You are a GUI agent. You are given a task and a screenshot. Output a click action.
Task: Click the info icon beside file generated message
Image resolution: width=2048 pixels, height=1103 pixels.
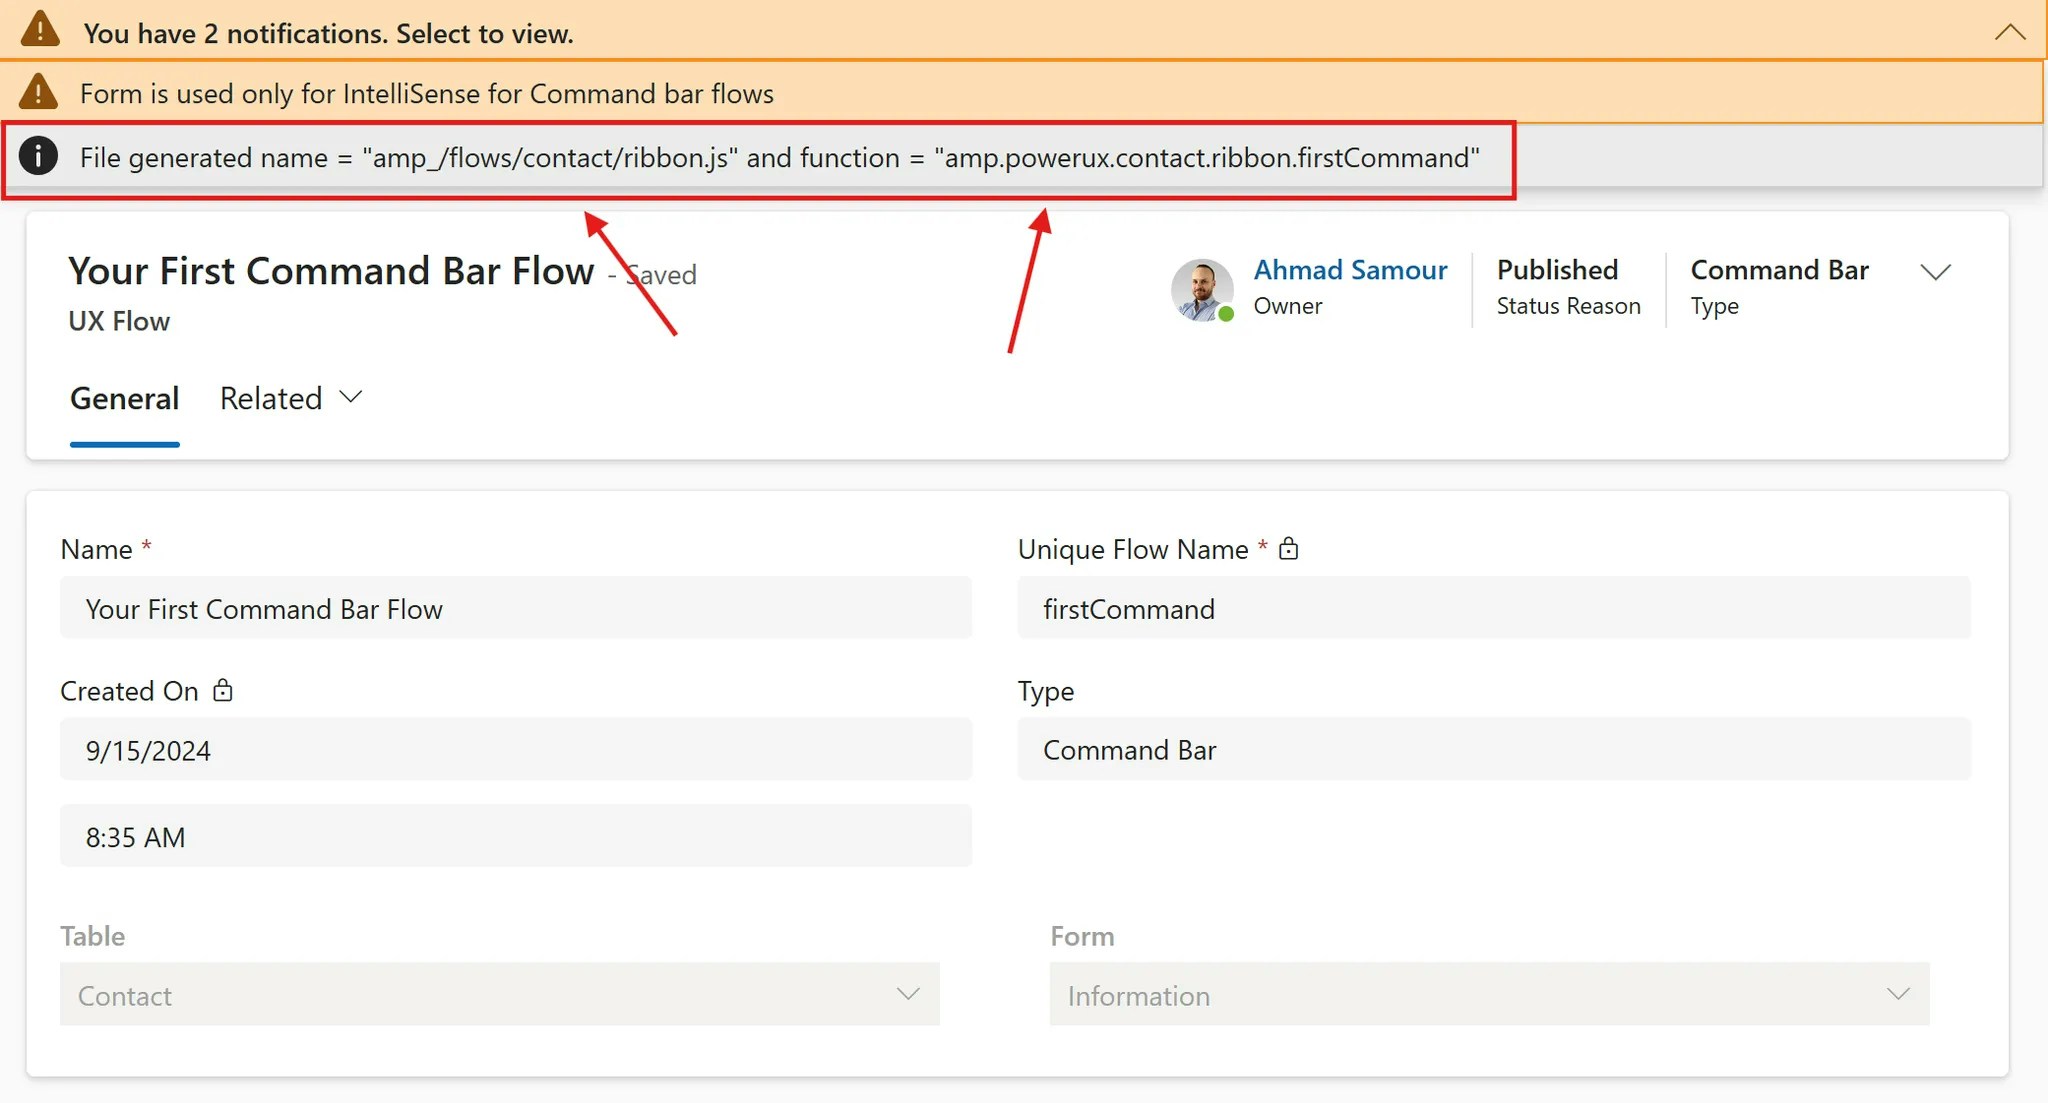[39, 157]
